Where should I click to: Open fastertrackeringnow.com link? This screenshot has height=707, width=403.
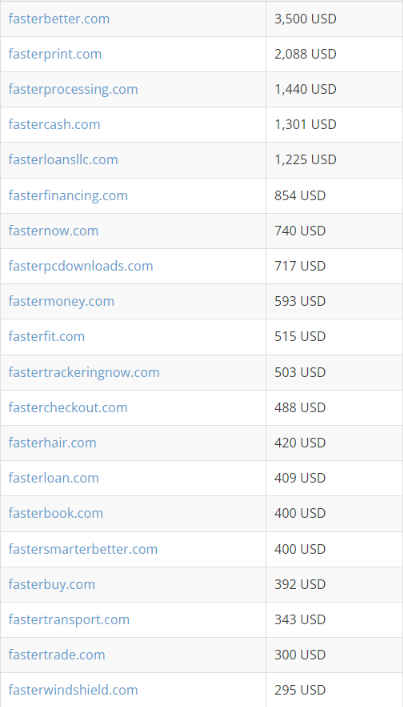pyautogui.click(x=84, y=372)
